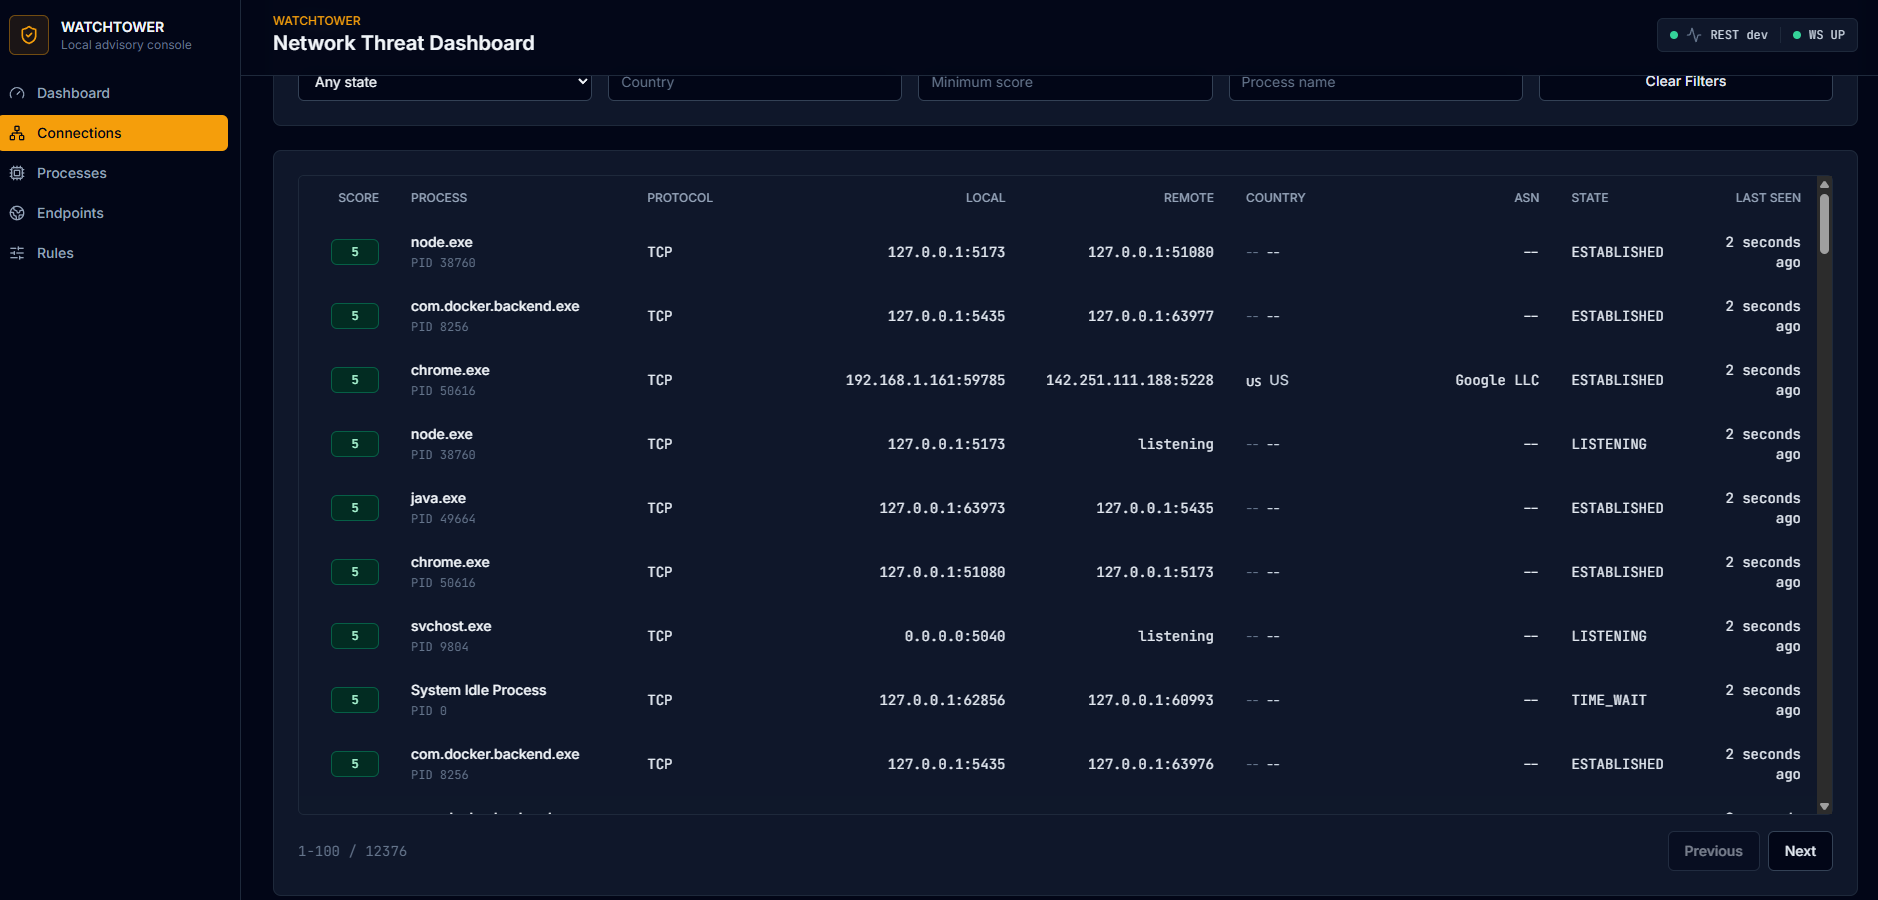Click the Next page button
This screenshot has height=900, width=1878.
[x=1800, y=851]
